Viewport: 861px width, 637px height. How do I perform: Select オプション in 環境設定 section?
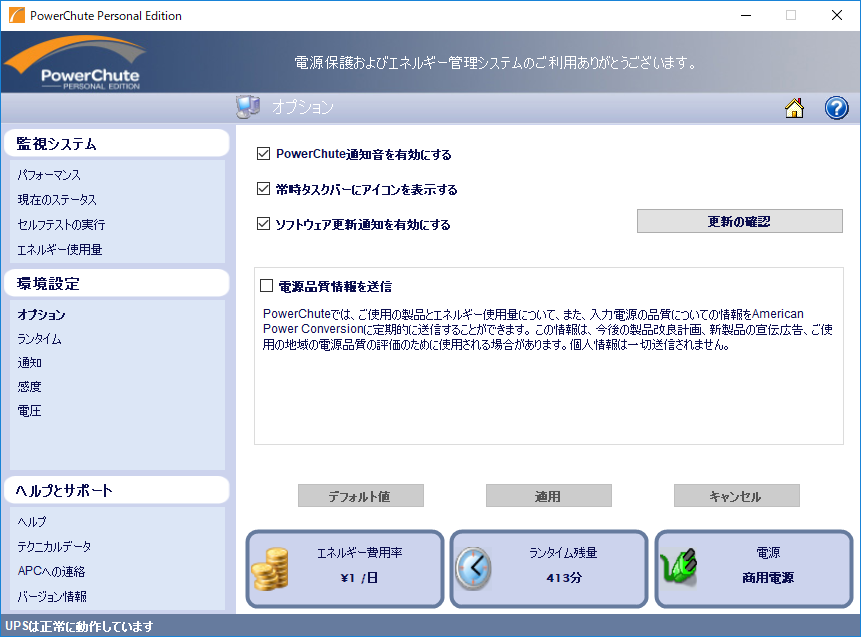41,315
